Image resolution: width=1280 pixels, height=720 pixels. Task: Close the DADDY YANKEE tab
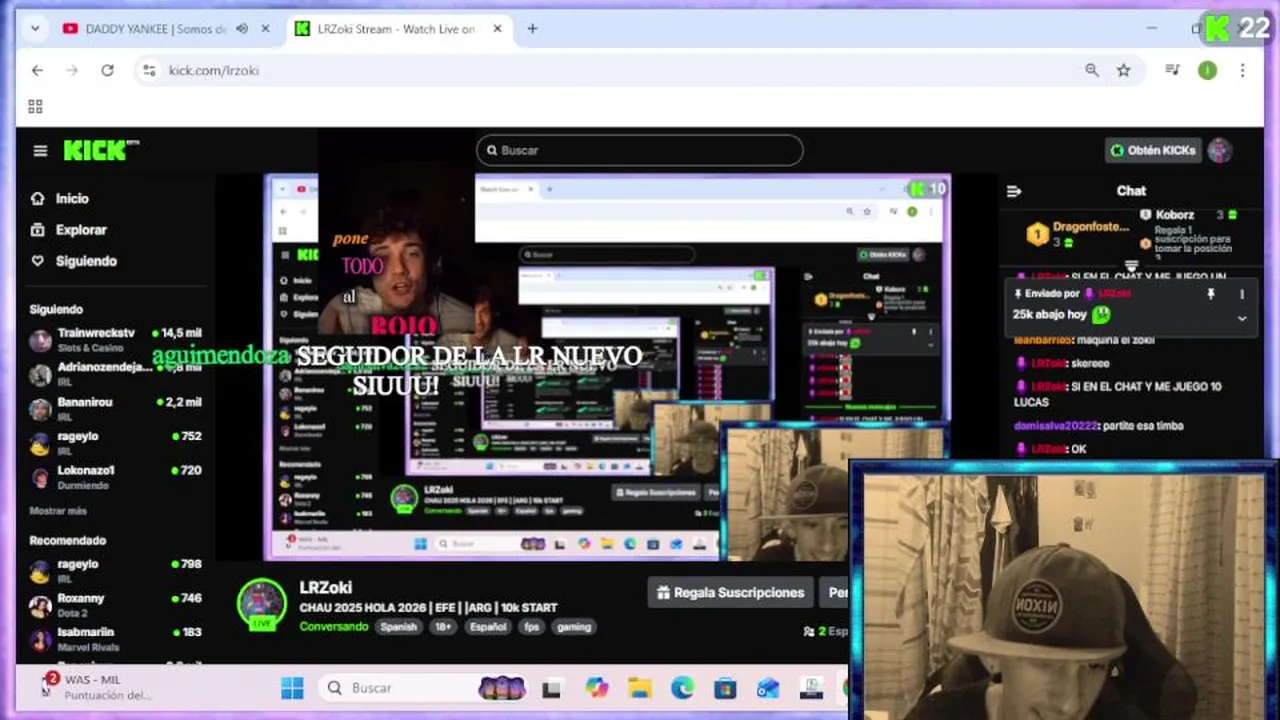pos(265,29)
